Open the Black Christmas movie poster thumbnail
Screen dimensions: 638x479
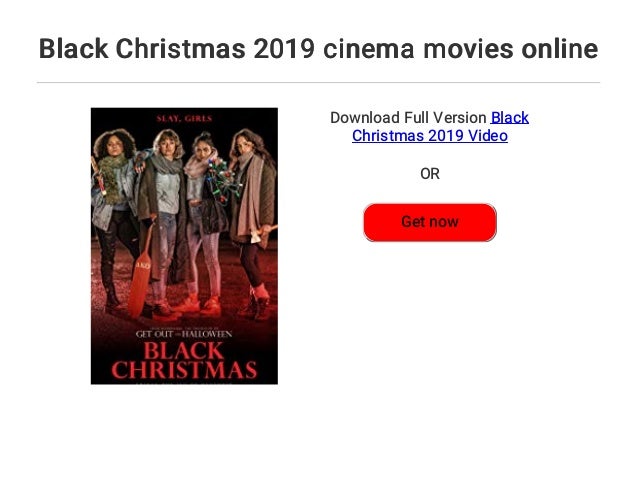tap(184, 246)
